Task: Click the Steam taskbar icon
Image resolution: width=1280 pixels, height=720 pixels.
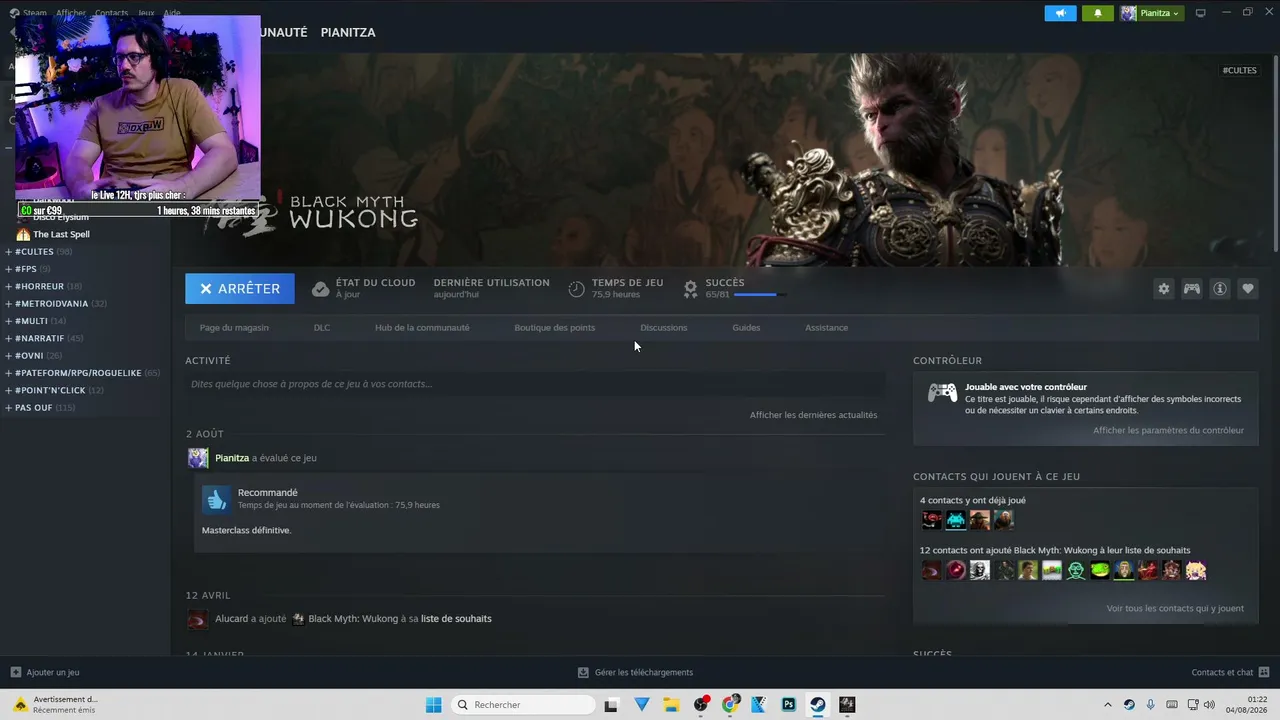Action: tap(818, 705)
